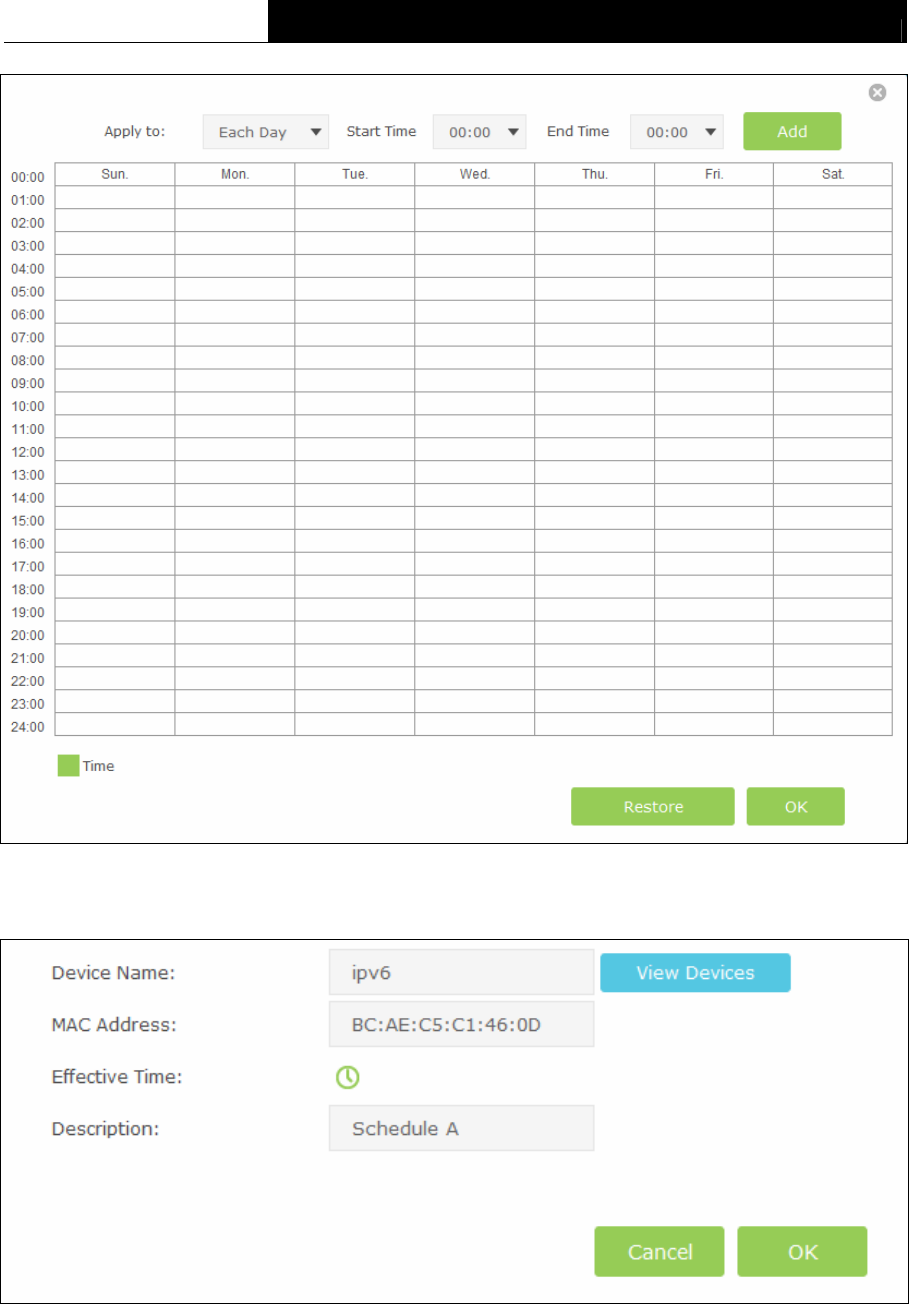Click OK in the device form
Viewport: 909px width, 1304px height.
coord(803,1252)
